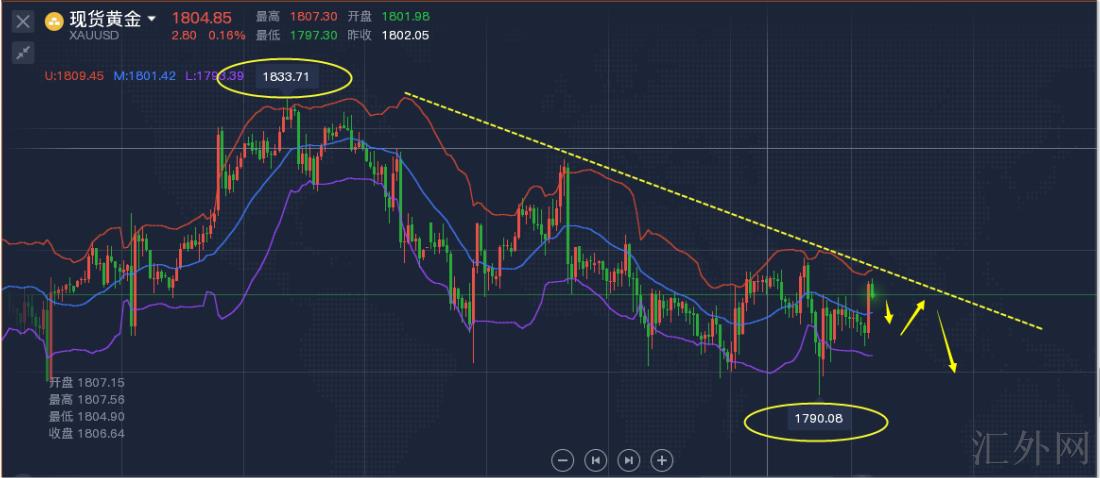Image resolution: width=1100 pixels, height=478 pixels.
Task: Click the 昨收 value 1802.05
Action: click(x=405, y=35)
